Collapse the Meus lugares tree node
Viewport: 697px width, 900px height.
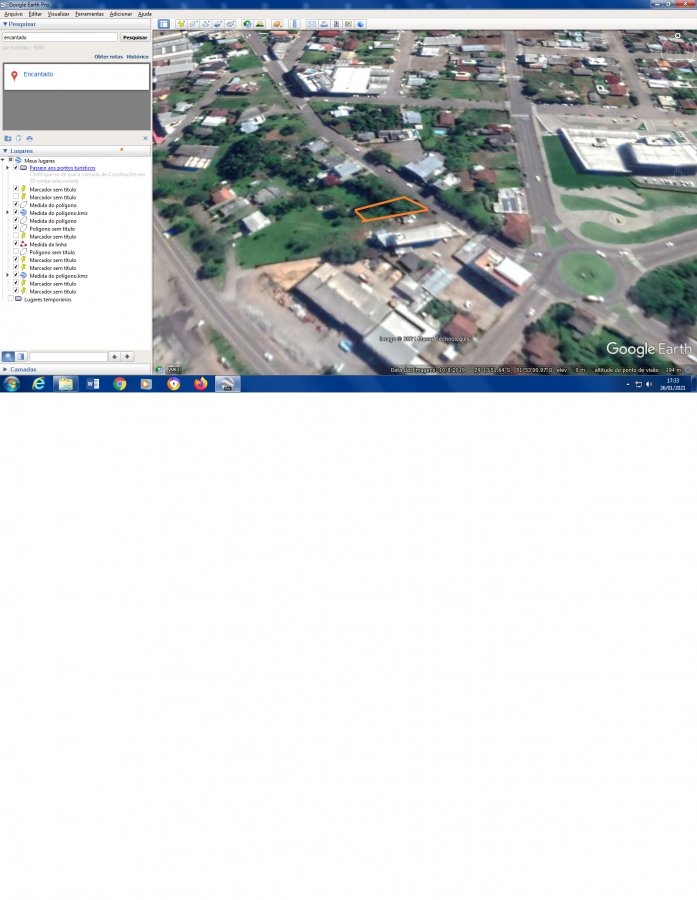pos(3,160)
